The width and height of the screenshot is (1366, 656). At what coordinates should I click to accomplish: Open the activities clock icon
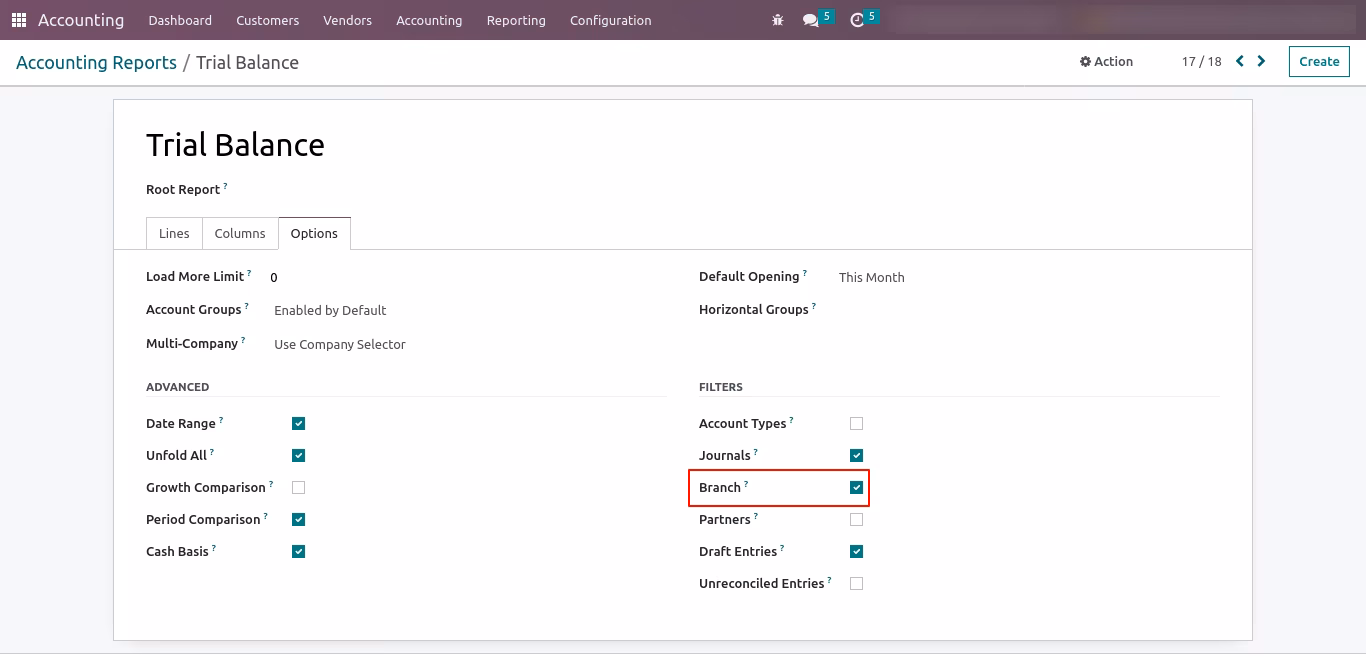coord(857,20)
